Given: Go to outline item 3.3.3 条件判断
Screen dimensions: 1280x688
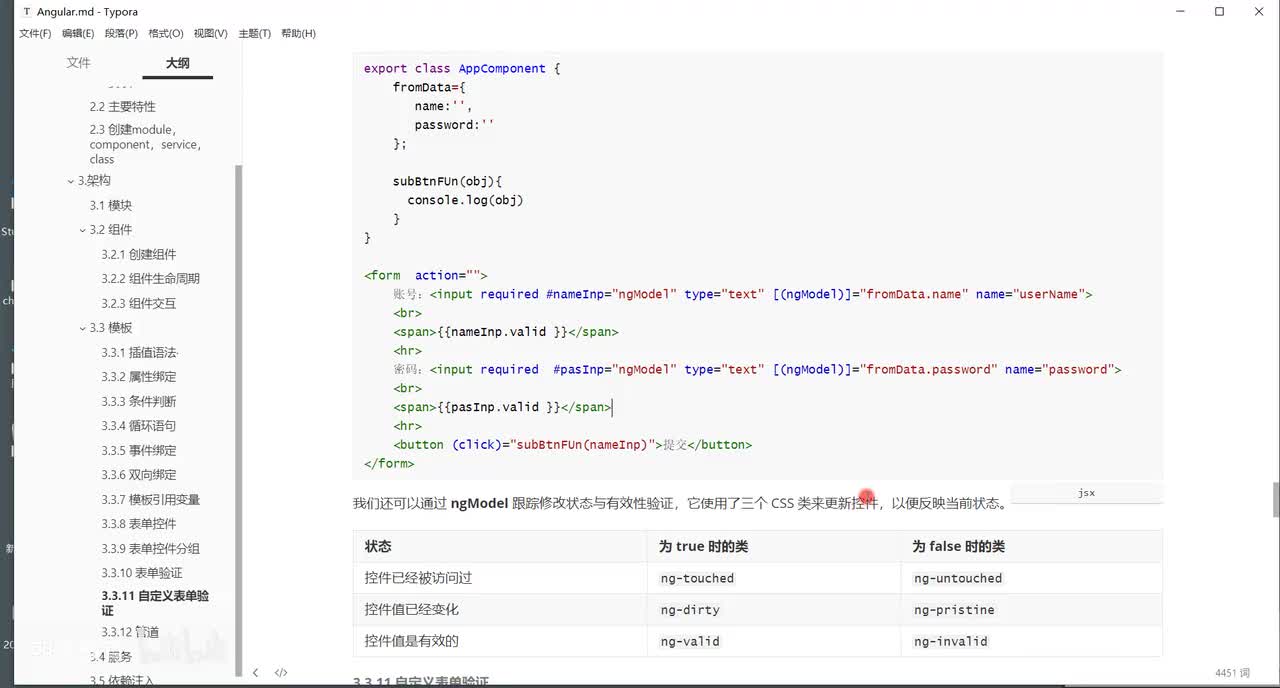Looking at the screenshot, I should (x=138, y=401).
